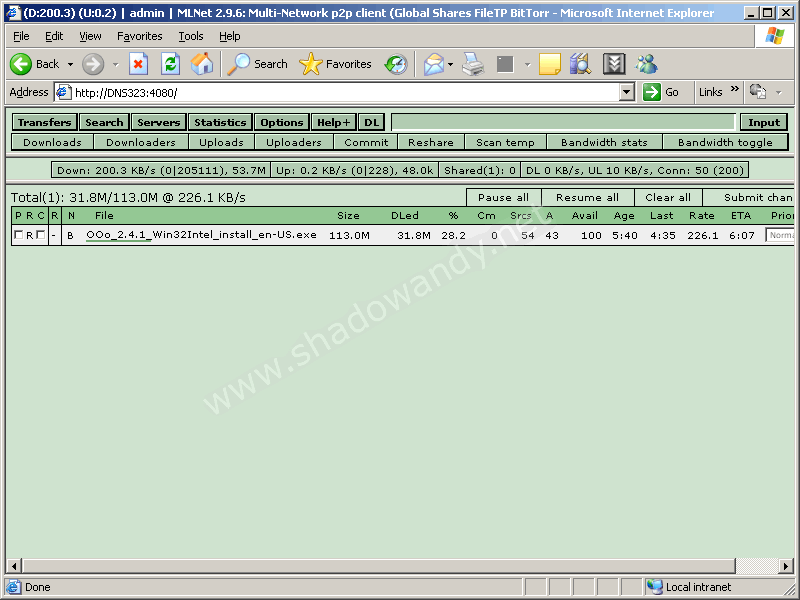Open the Messenger people icon
This screenshot has width=800, height=600.
(x=646, y=64)
